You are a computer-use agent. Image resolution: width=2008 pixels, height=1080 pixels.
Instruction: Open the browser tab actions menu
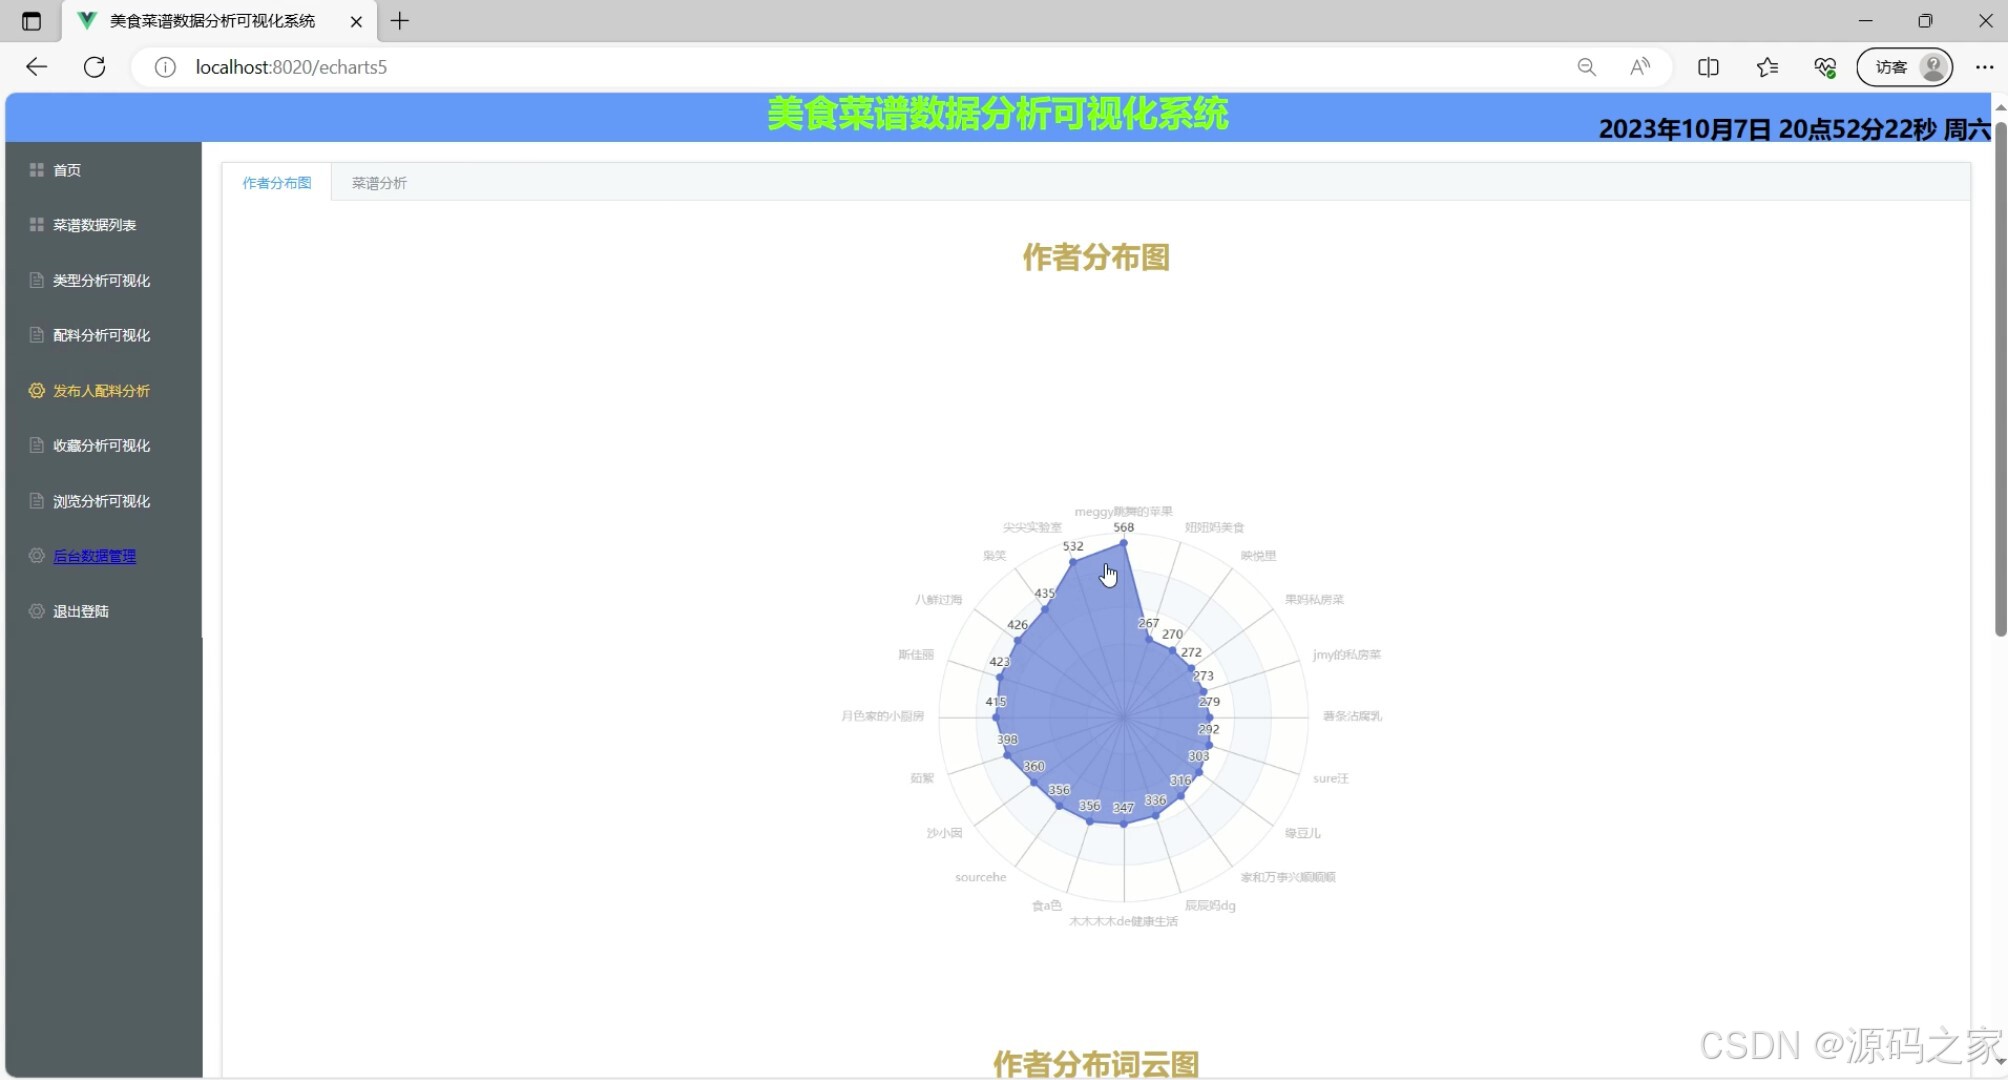pyautogui.click(x=31, y=21)
